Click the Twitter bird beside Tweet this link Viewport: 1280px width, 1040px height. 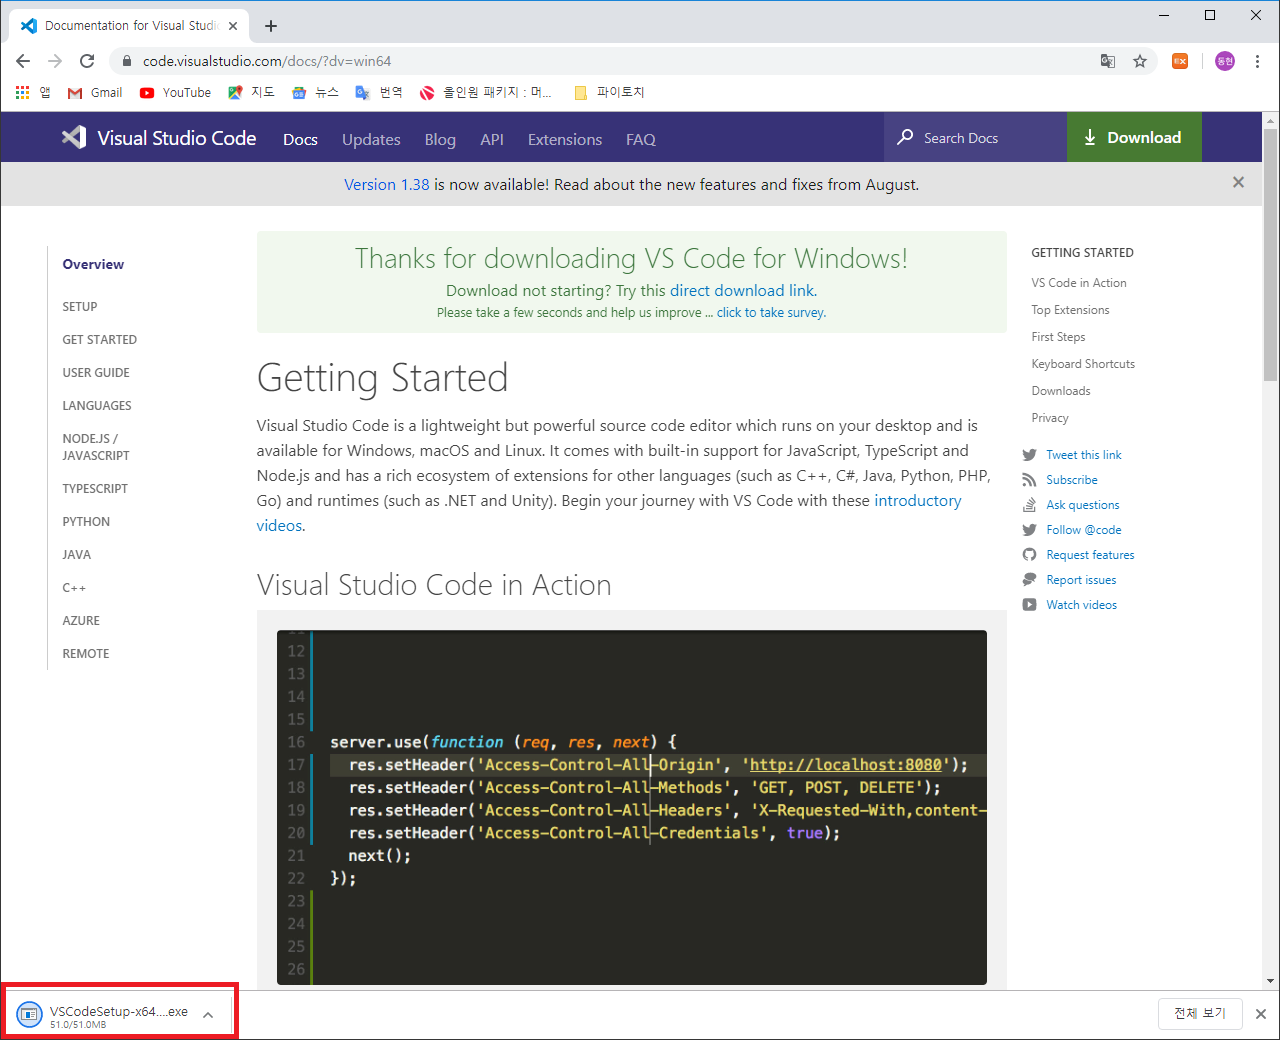[1029, 455]
